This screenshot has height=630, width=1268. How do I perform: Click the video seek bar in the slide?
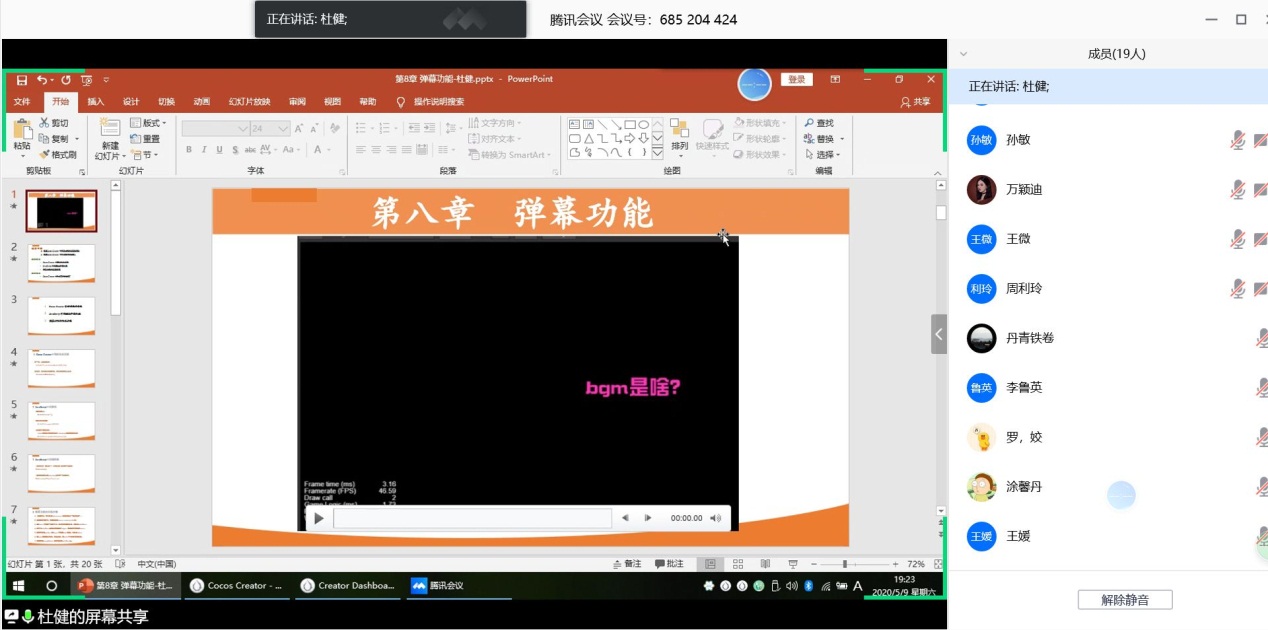(x=472, y=518)
